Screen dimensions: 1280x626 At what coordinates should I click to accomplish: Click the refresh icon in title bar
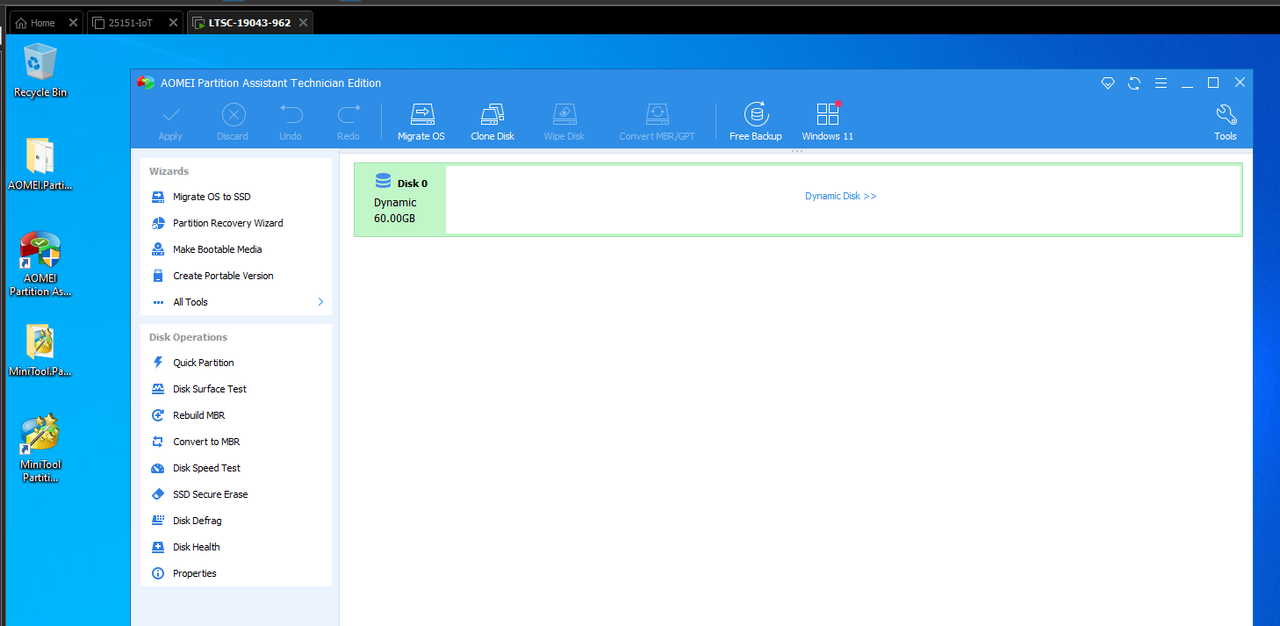(x=1134, y=83)
